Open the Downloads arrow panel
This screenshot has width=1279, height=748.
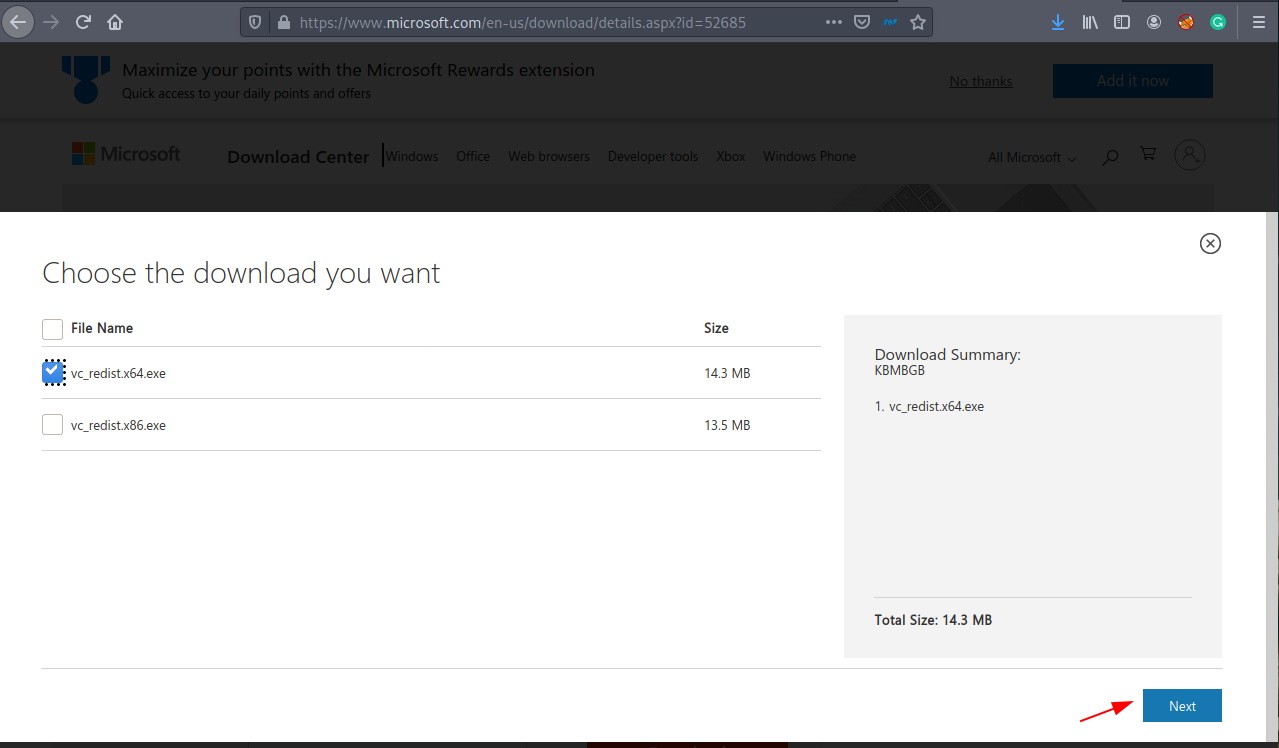1058,22
